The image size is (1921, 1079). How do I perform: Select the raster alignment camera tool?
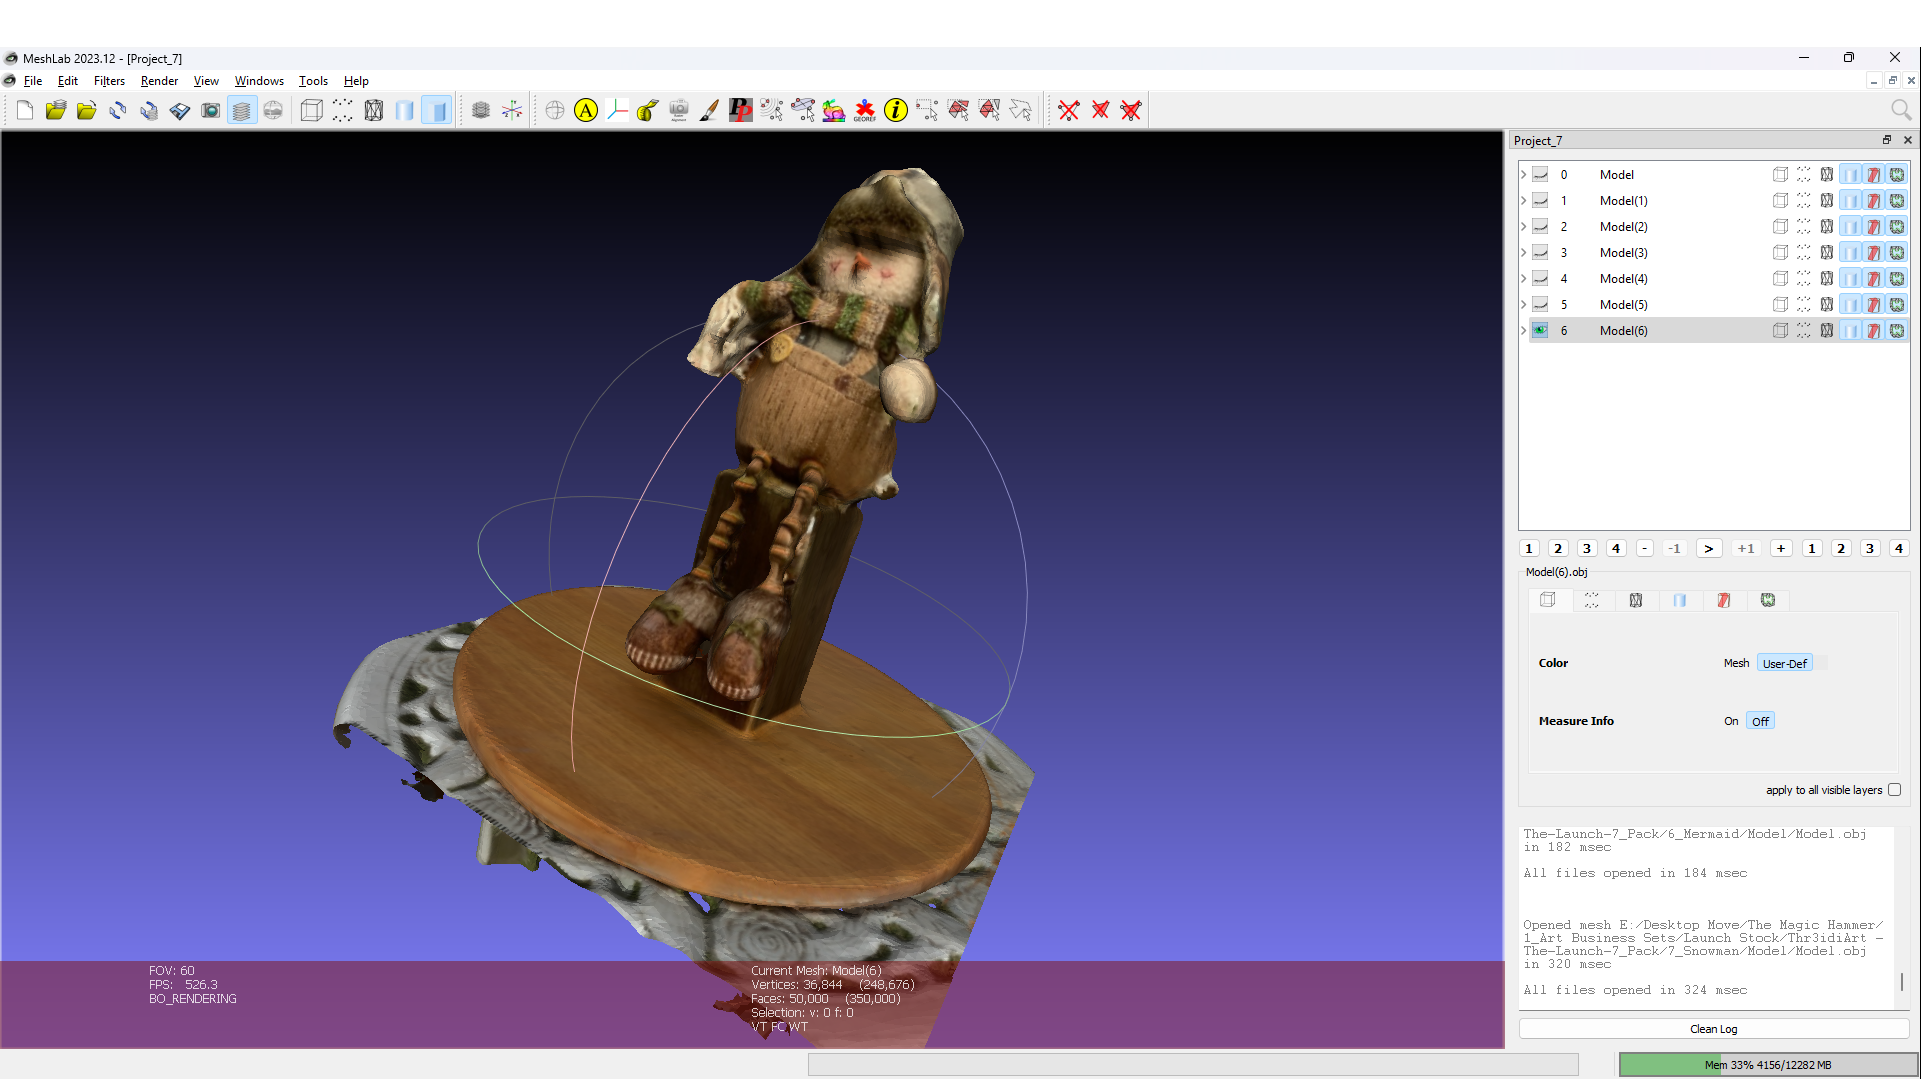tap(678, 110)
